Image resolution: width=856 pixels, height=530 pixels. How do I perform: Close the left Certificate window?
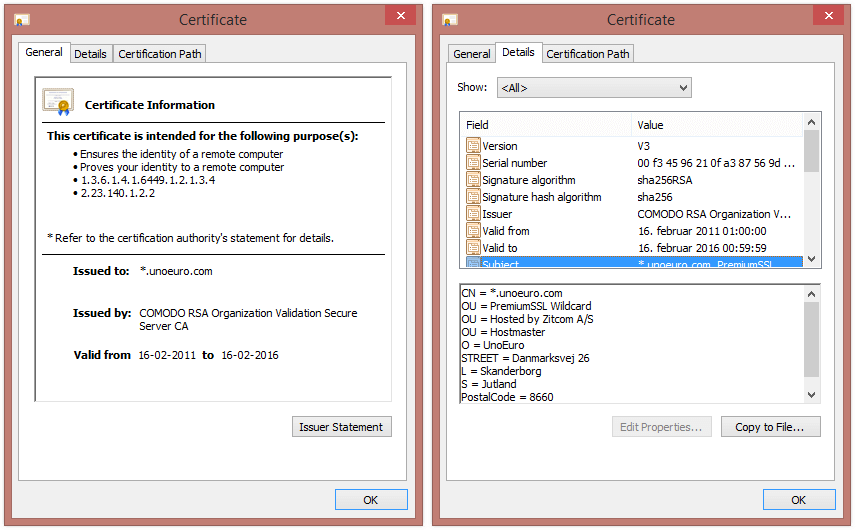[x=401, y=16]
